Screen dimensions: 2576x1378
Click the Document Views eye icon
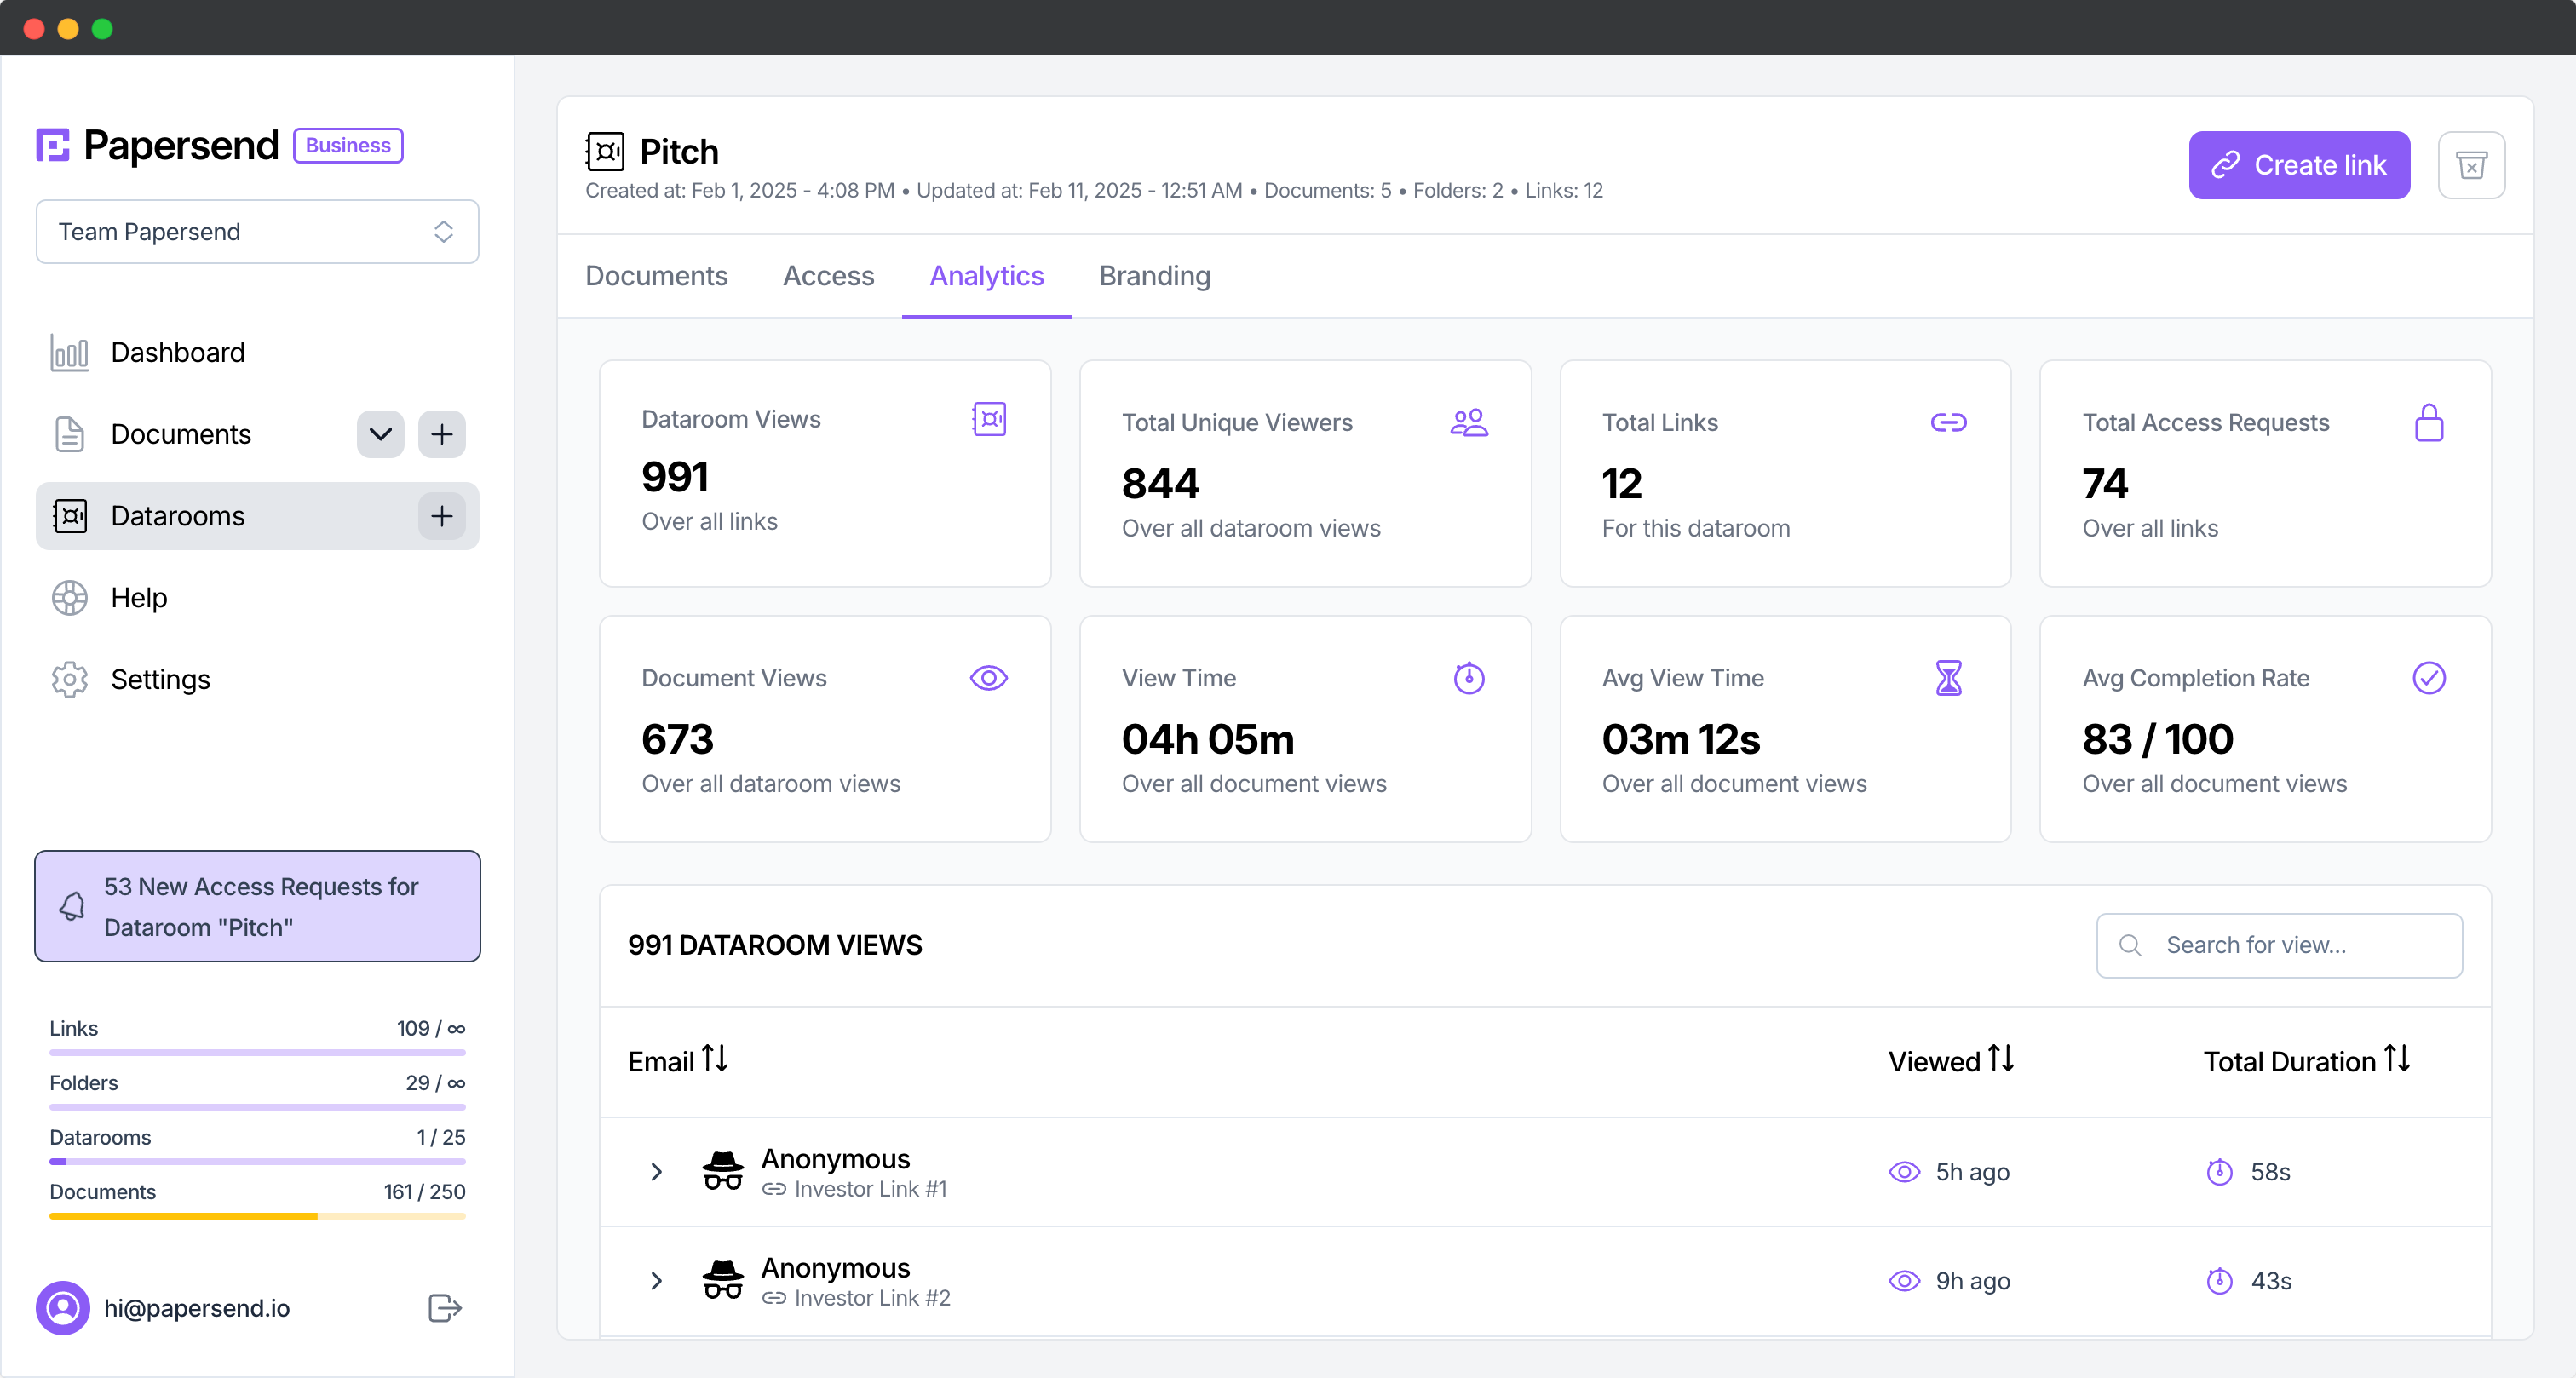pyautogui.click(x=989, y=678)
